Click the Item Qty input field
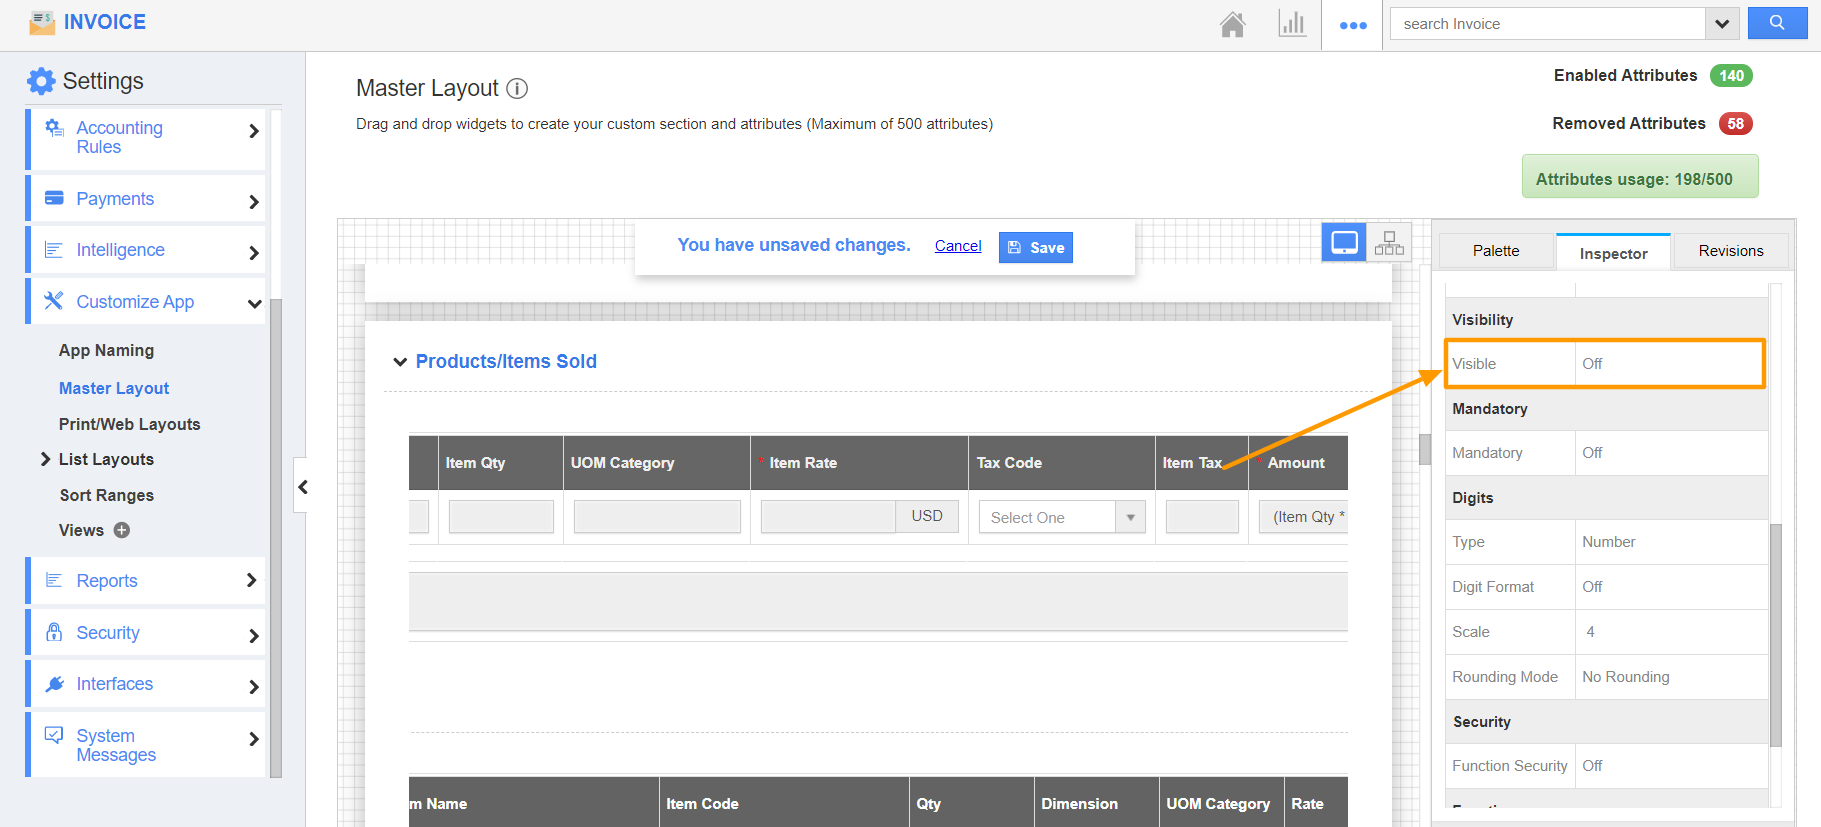This screenshot has height=827, width=1821. pyautogui.click(x=501, y=517)
